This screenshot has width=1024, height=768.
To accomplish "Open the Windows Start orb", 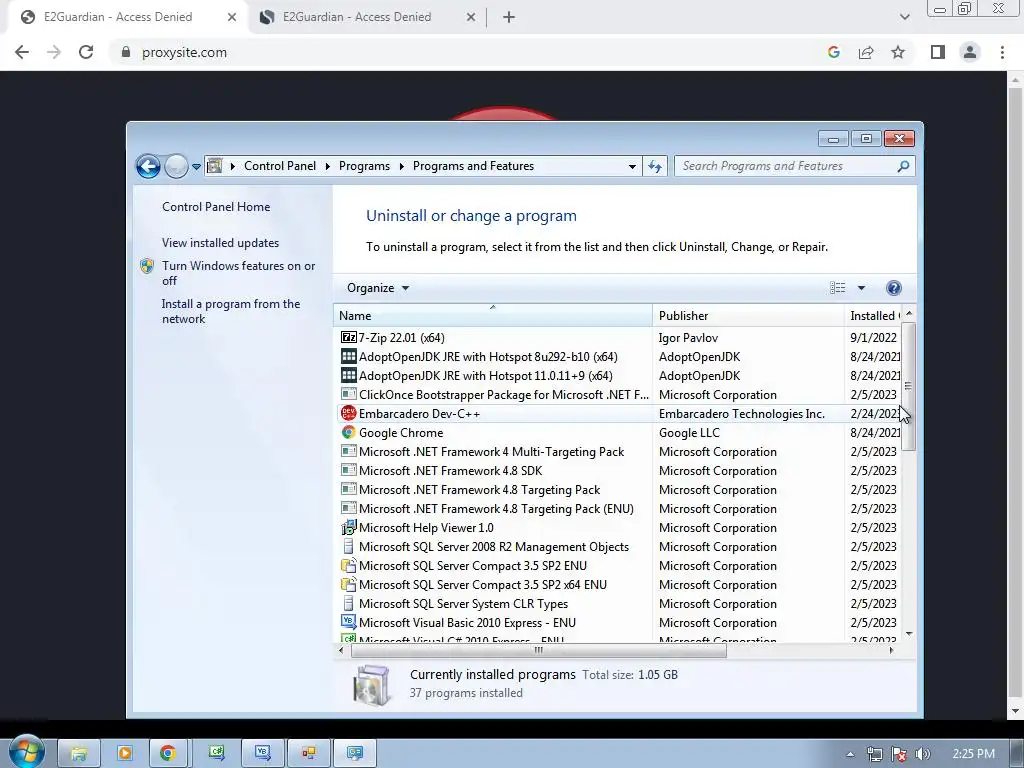I will click(x=26, y=751).
